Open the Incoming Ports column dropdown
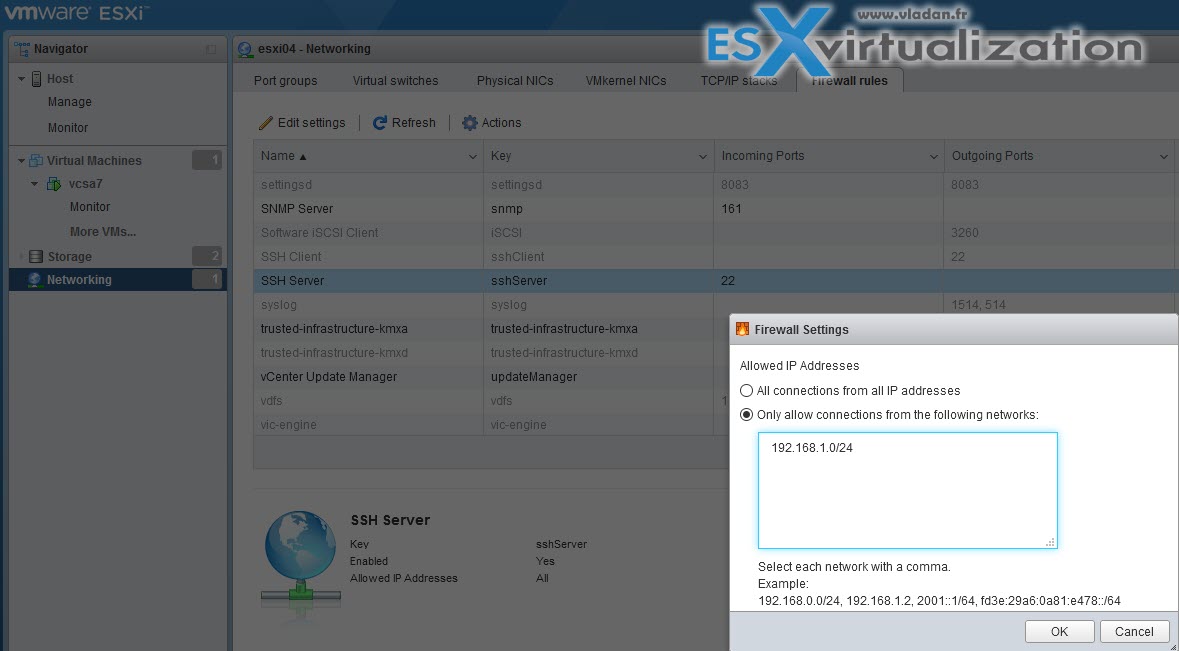Image resolution: width=1179 pixels, height=651 pixels. [x=934, y=156]
